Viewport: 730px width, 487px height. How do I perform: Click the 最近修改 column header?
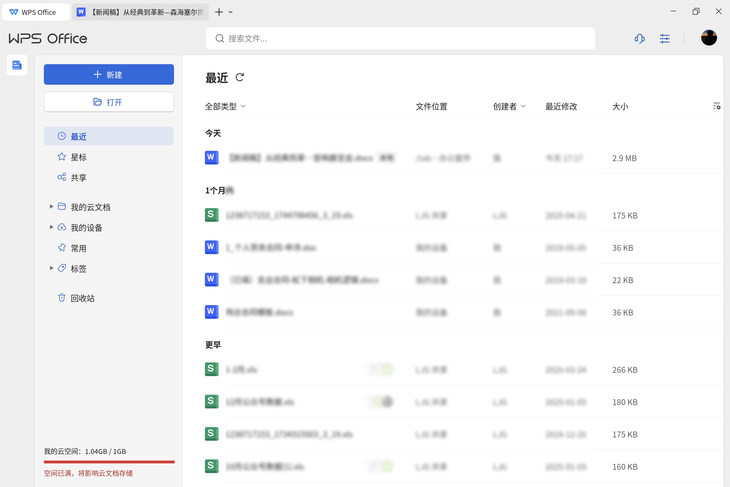(561, 107)
